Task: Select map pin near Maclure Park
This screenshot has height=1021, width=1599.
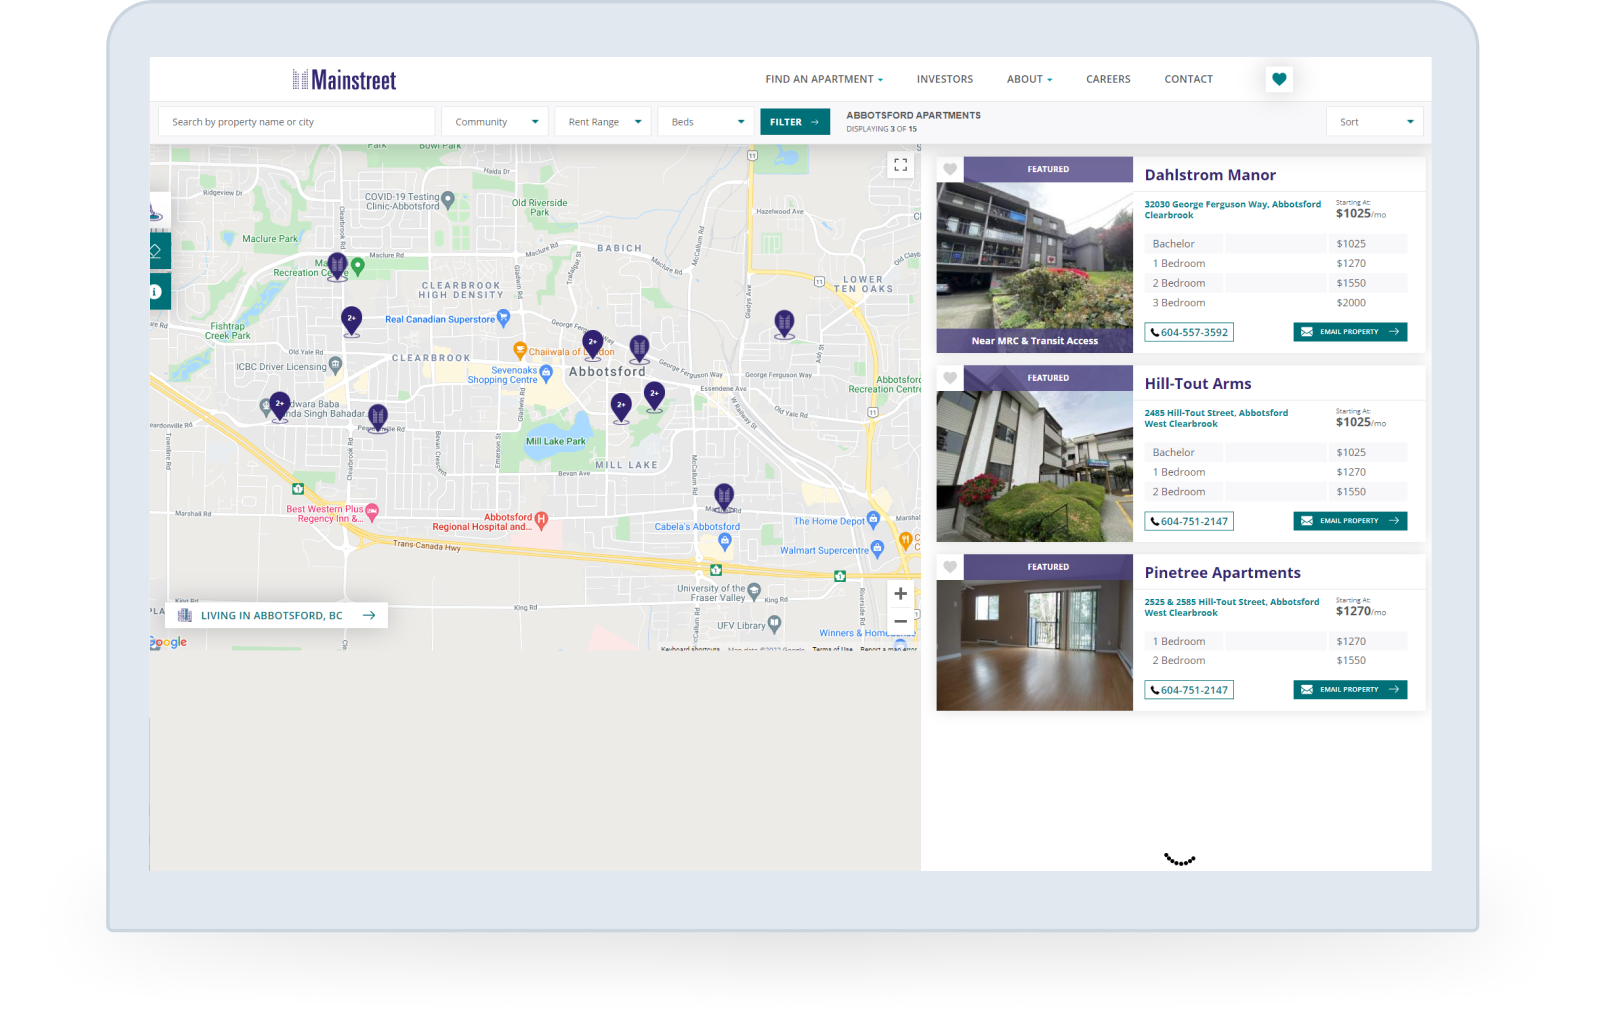Action: click(337, 265)
